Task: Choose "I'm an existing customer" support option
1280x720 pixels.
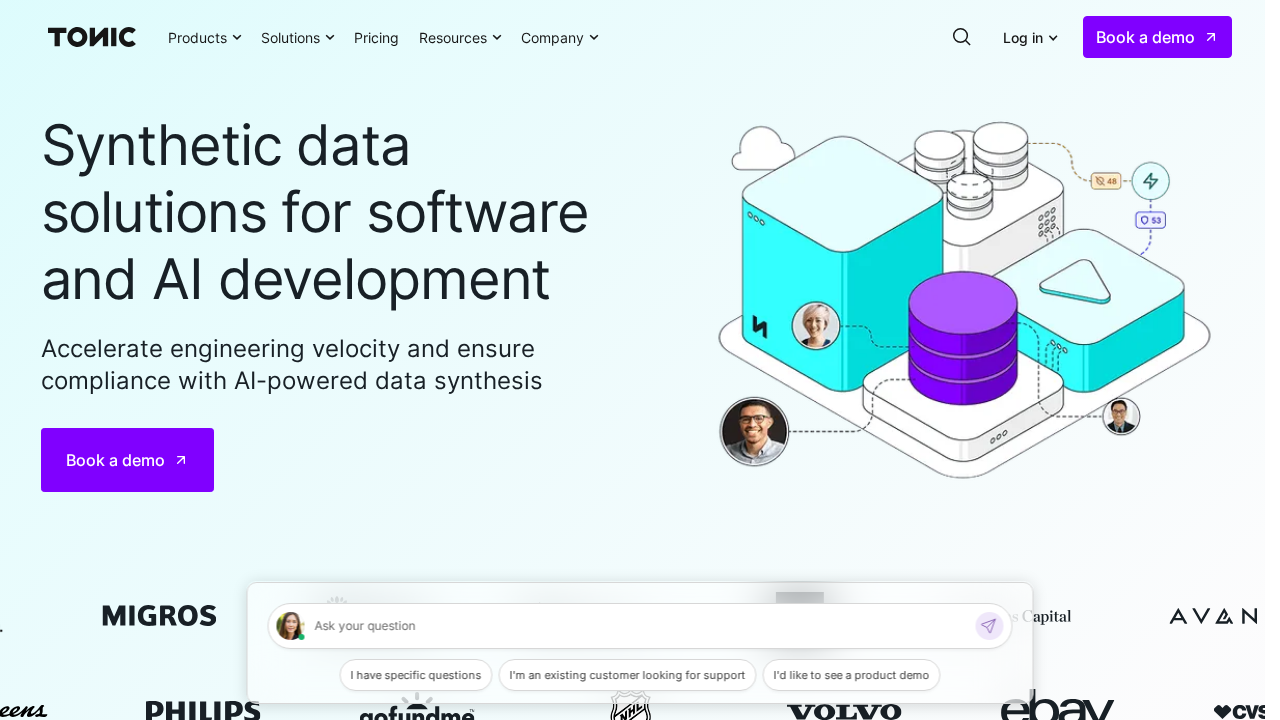Action: click(627, 675)
